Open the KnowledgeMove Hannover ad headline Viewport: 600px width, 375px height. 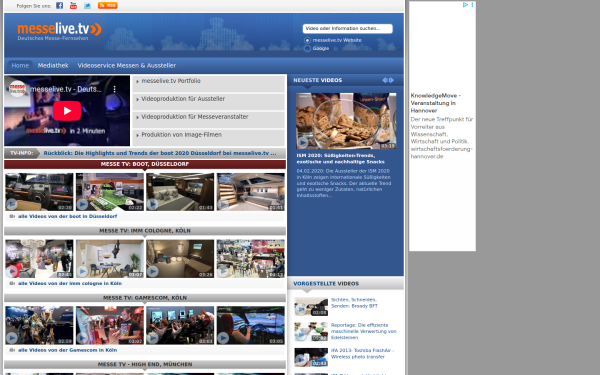(436, 103)
